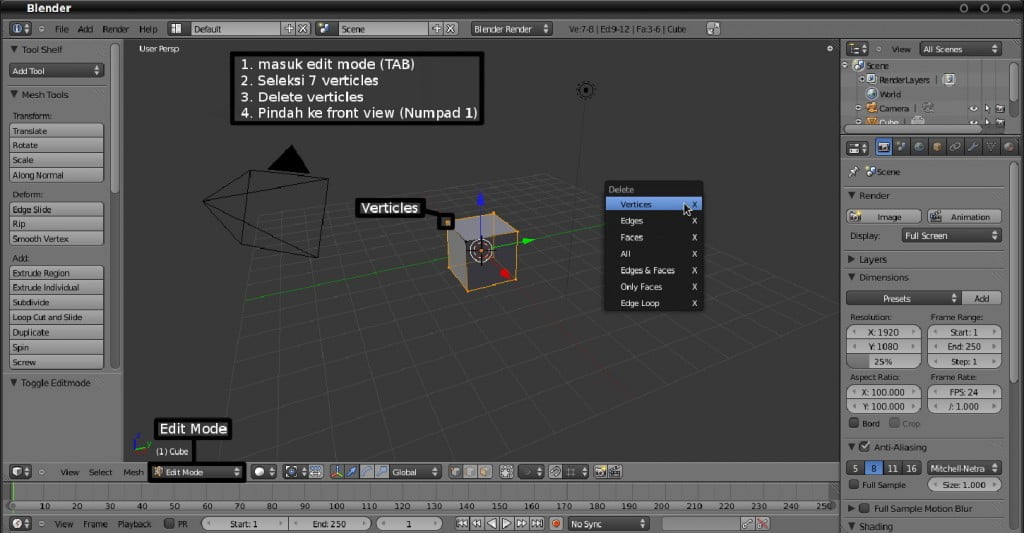1024x533 pixels.
Task: Open the Object Constraints chain tab
Action: [955, 147]
